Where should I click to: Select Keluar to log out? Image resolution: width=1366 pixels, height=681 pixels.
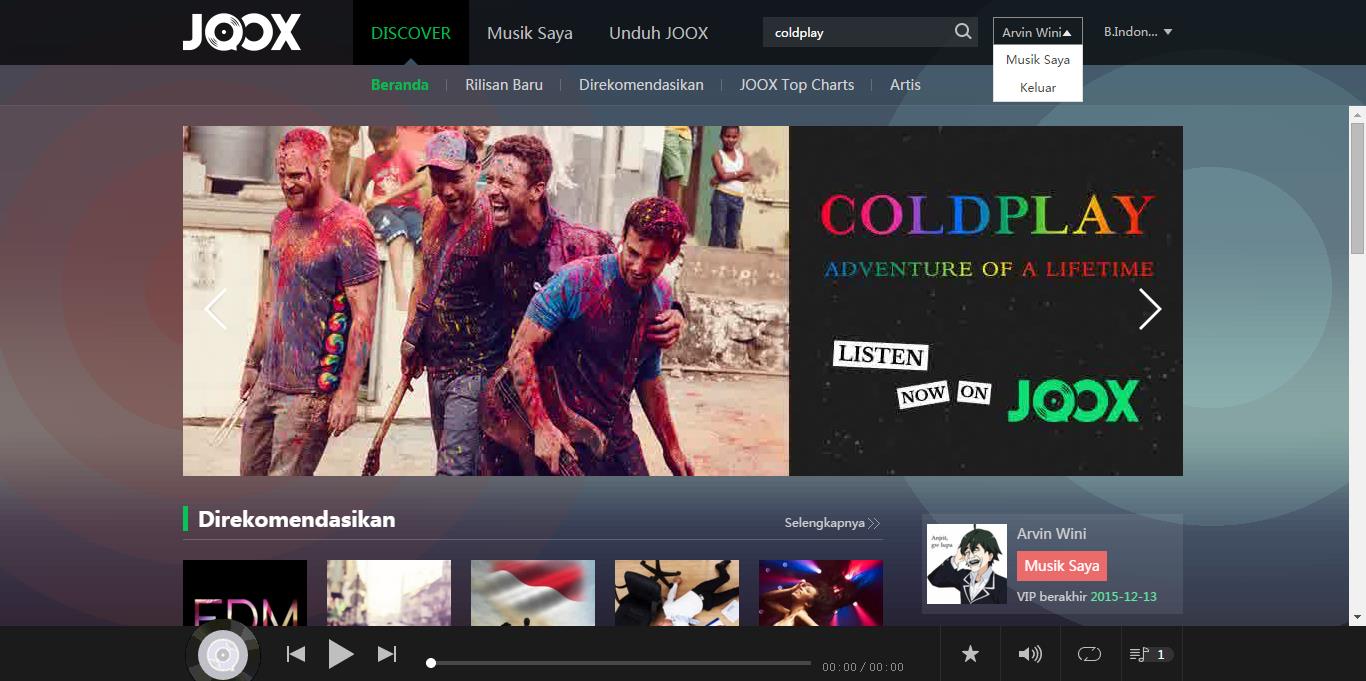1038,87
